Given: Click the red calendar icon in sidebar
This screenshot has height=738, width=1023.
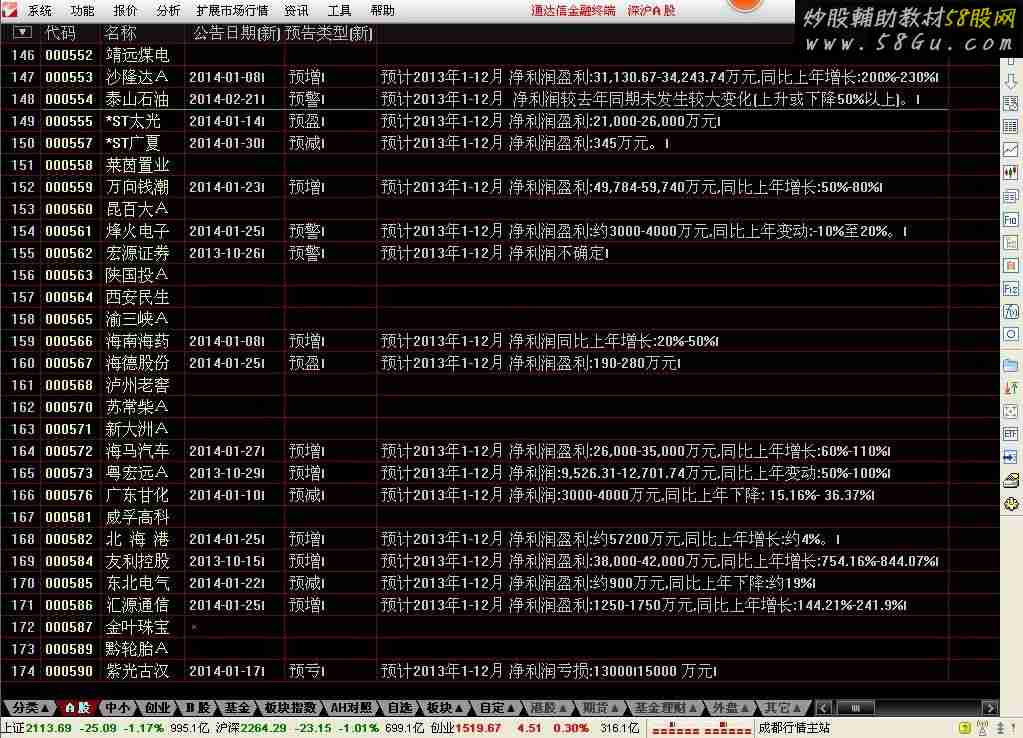Looking at the screenshot, I should [1011, 266].
